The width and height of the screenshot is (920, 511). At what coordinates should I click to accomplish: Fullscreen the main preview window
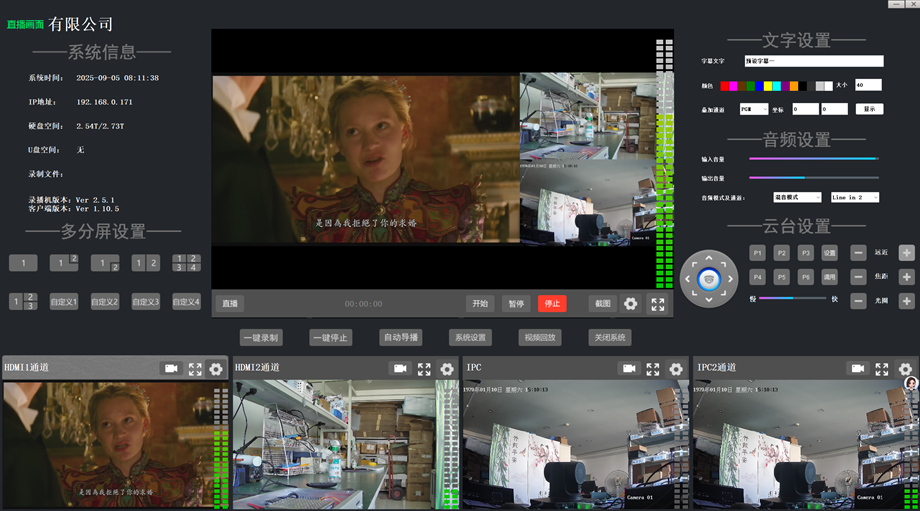coord(658,304)
